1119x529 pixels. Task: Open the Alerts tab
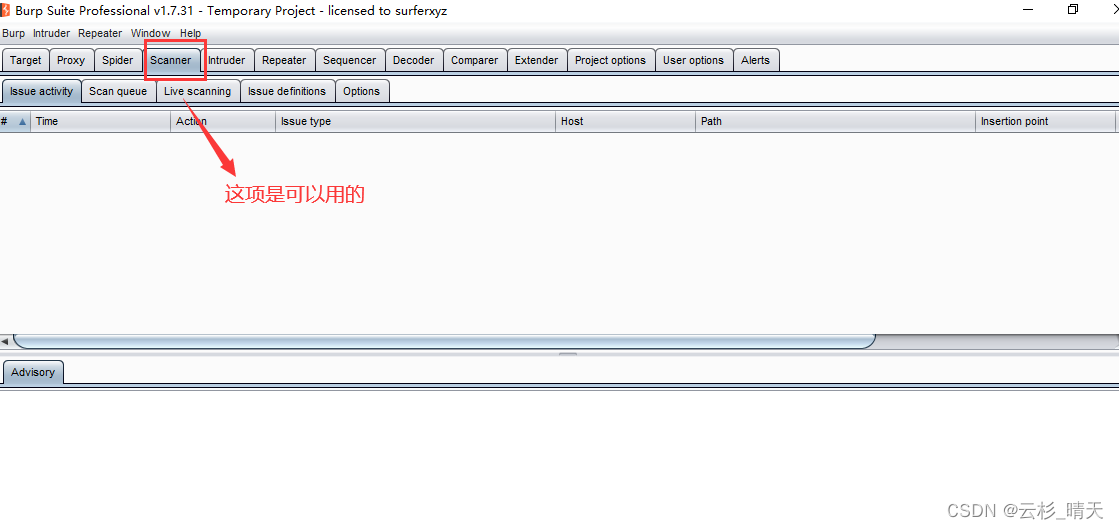point(755,60)
